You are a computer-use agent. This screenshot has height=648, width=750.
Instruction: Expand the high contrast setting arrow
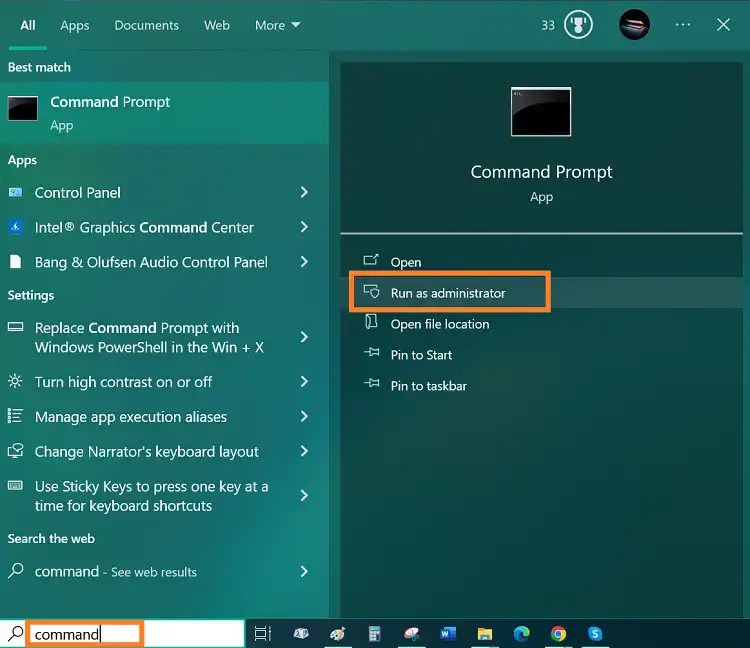click(x=304, y=382)
